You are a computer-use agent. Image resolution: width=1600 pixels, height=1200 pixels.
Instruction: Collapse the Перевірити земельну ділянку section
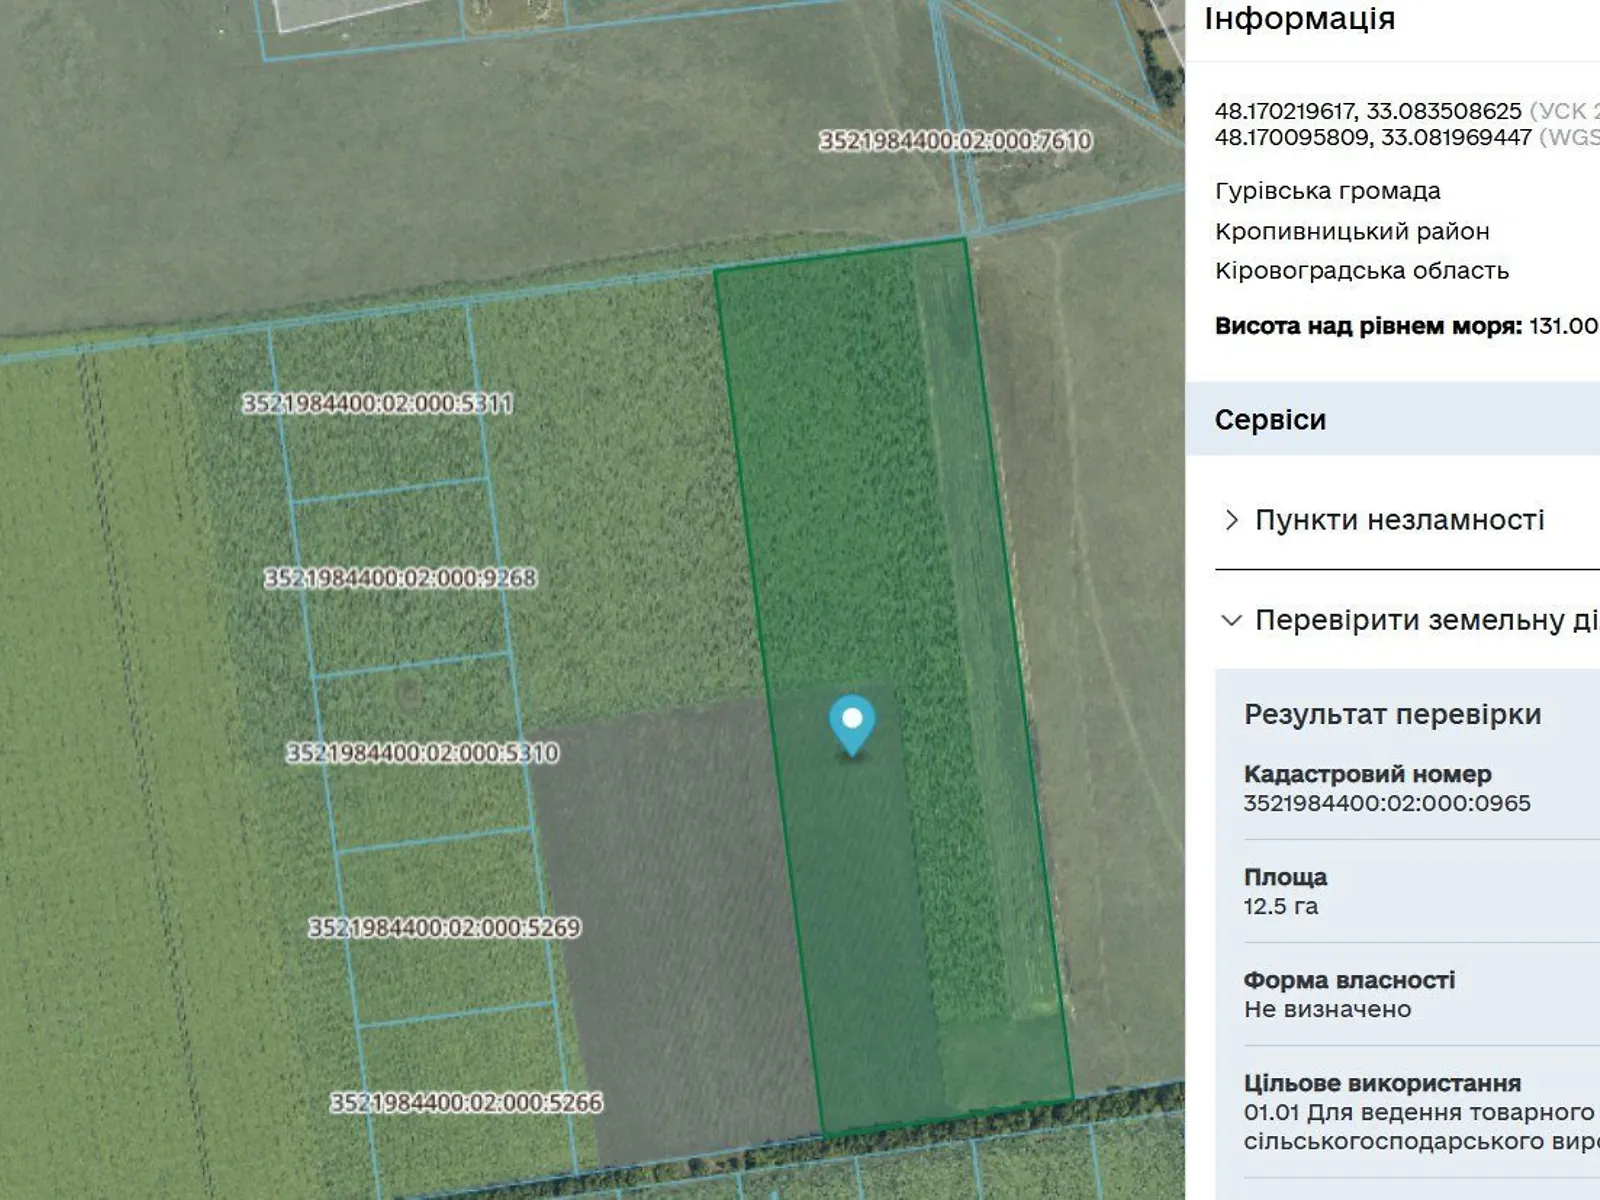tap(1410, 620)
